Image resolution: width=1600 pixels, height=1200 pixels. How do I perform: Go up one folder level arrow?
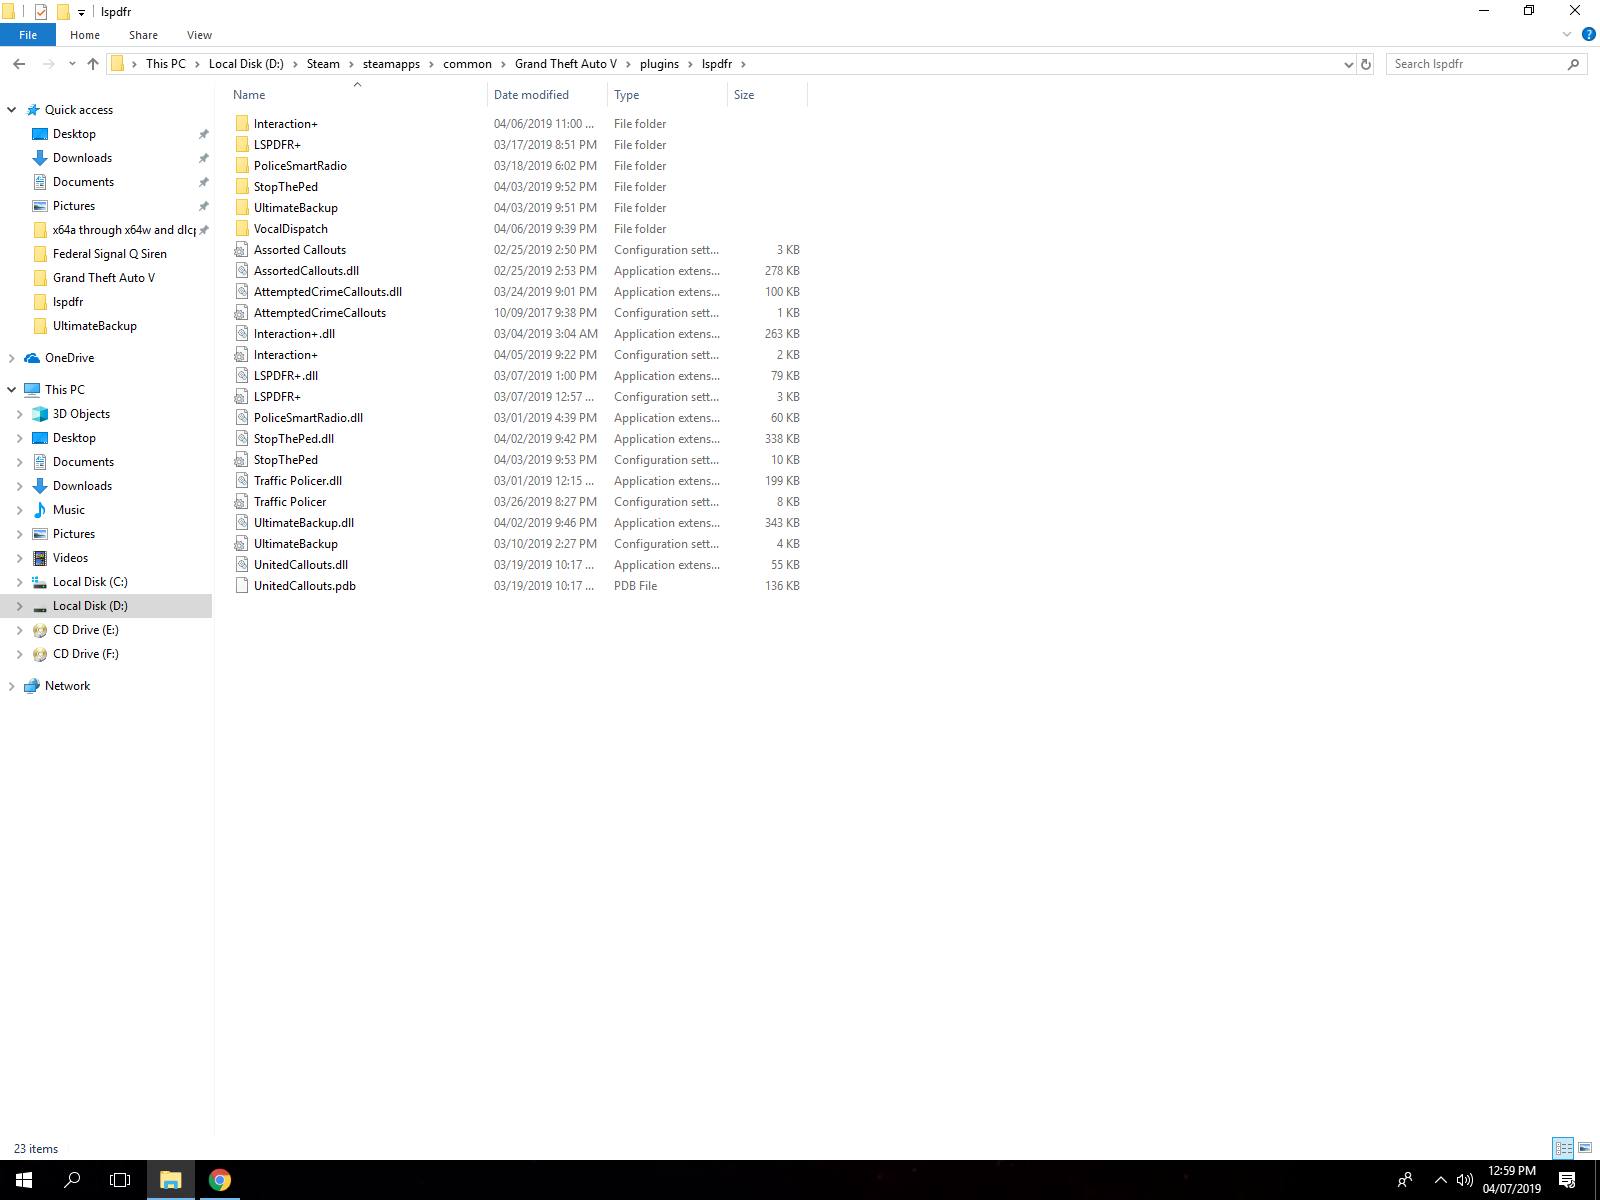click(93, 64)
